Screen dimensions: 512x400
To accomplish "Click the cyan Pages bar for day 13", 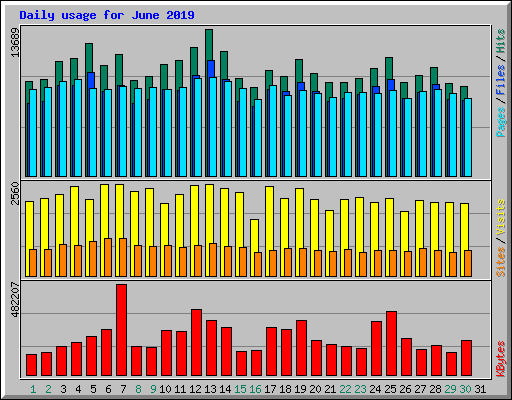I will coord(213,127).
